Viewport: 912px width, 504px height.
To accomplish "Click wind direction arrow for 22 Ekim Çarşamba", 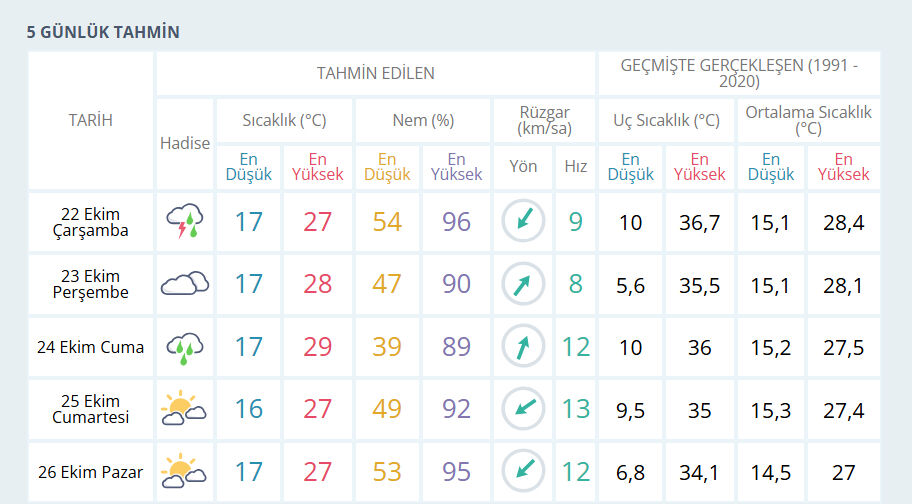I will [523, 221].
